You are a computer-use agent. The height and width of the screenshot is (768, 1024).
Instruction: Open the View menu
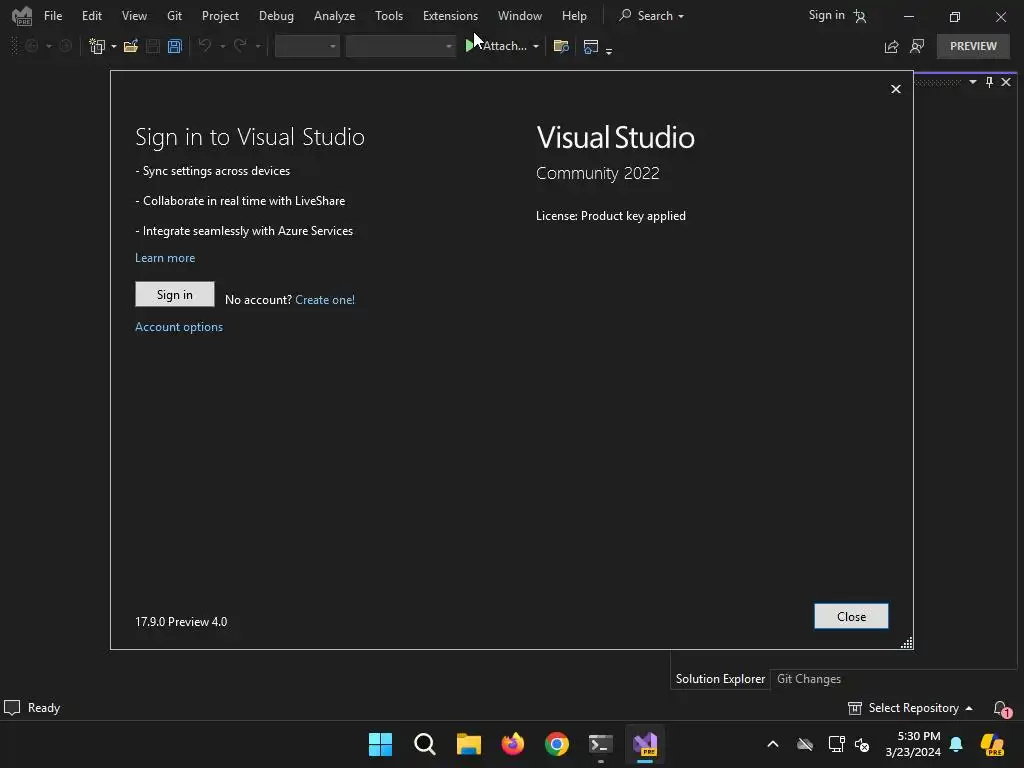coord(134,16)
